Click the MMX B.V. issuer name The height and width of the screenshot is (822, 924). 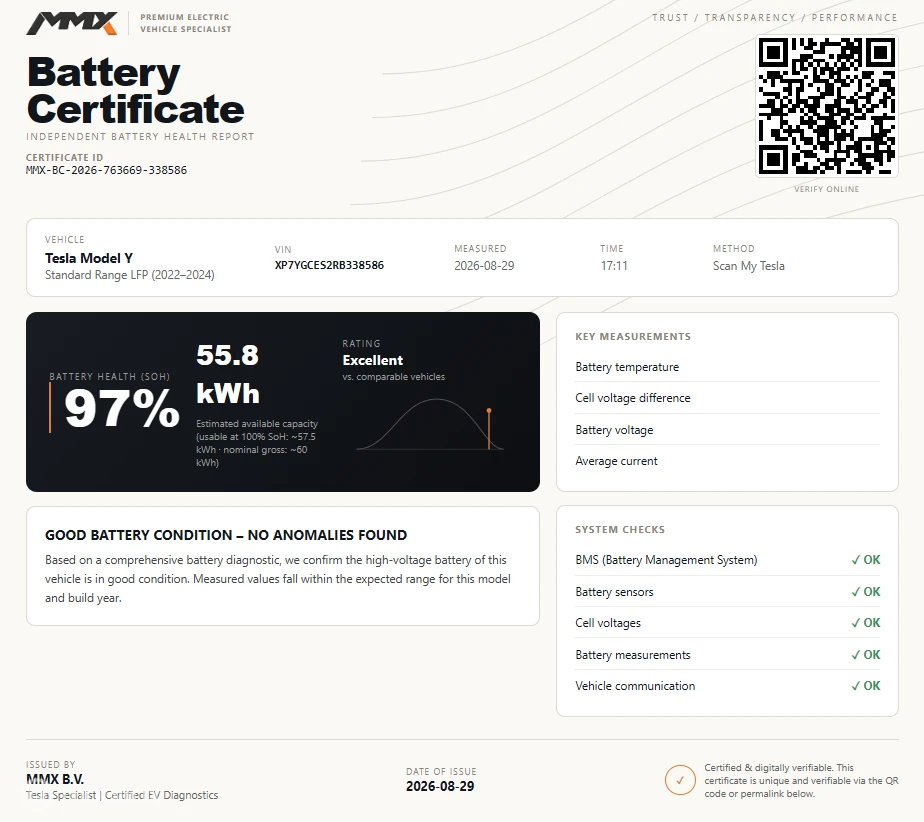tap(55, 779)
